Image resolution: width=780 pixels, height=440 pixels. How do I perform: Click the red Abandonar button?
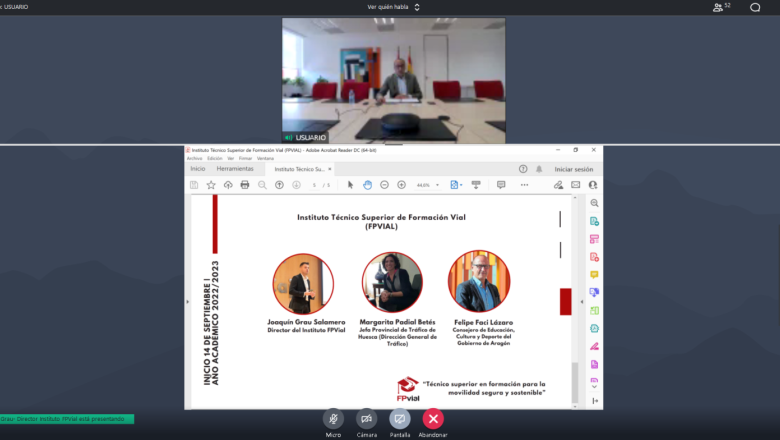point(433,418)
